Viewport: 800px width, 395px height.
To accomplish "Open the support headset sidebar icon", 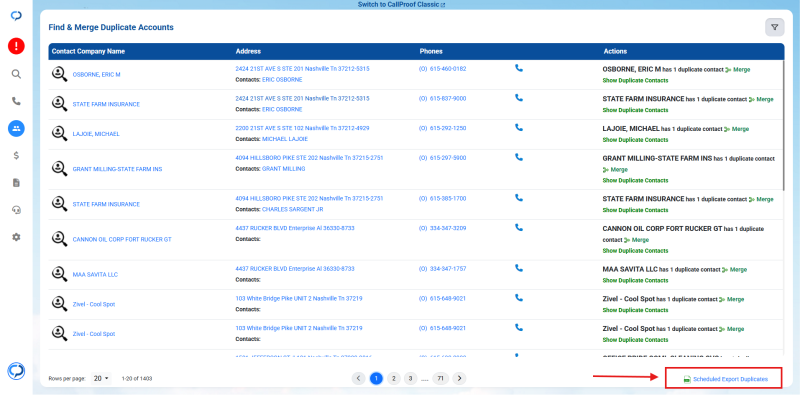I will 16,210.
